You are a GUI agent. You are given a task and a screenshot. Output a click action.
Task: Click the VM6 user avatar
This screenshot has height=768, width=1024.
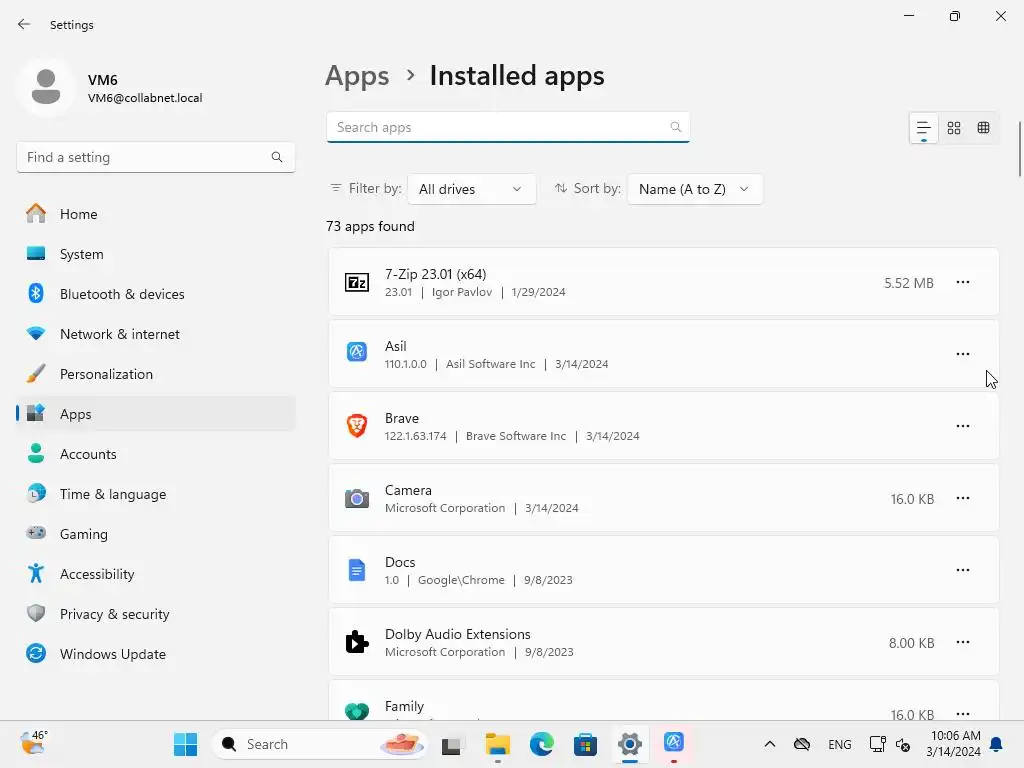point(46,87)
